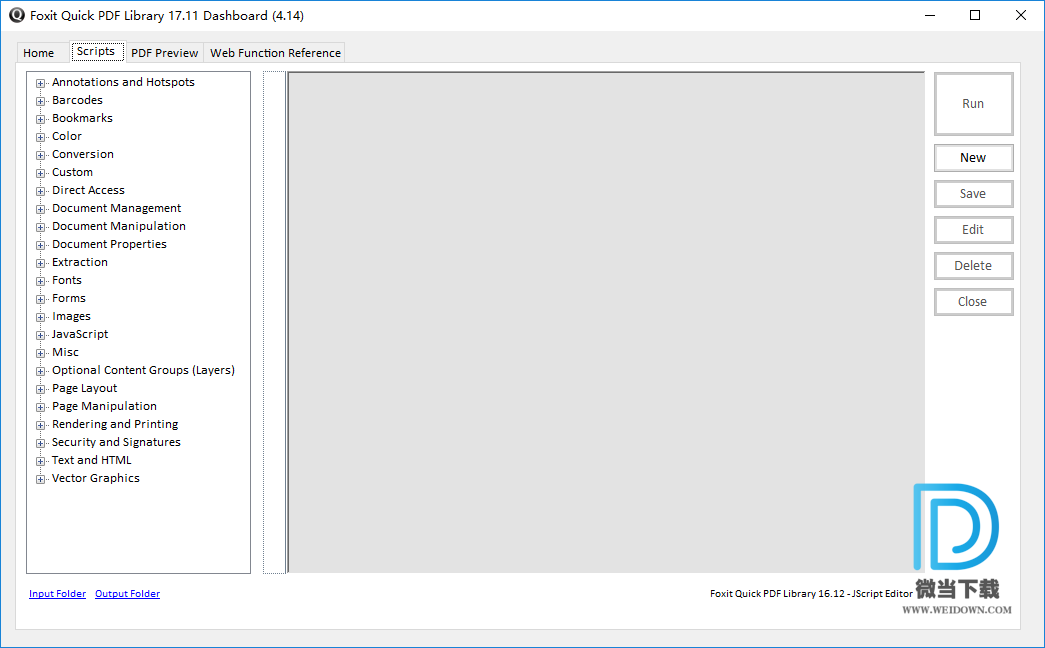Expand the Document Properties plus box

tap(41, 245)
